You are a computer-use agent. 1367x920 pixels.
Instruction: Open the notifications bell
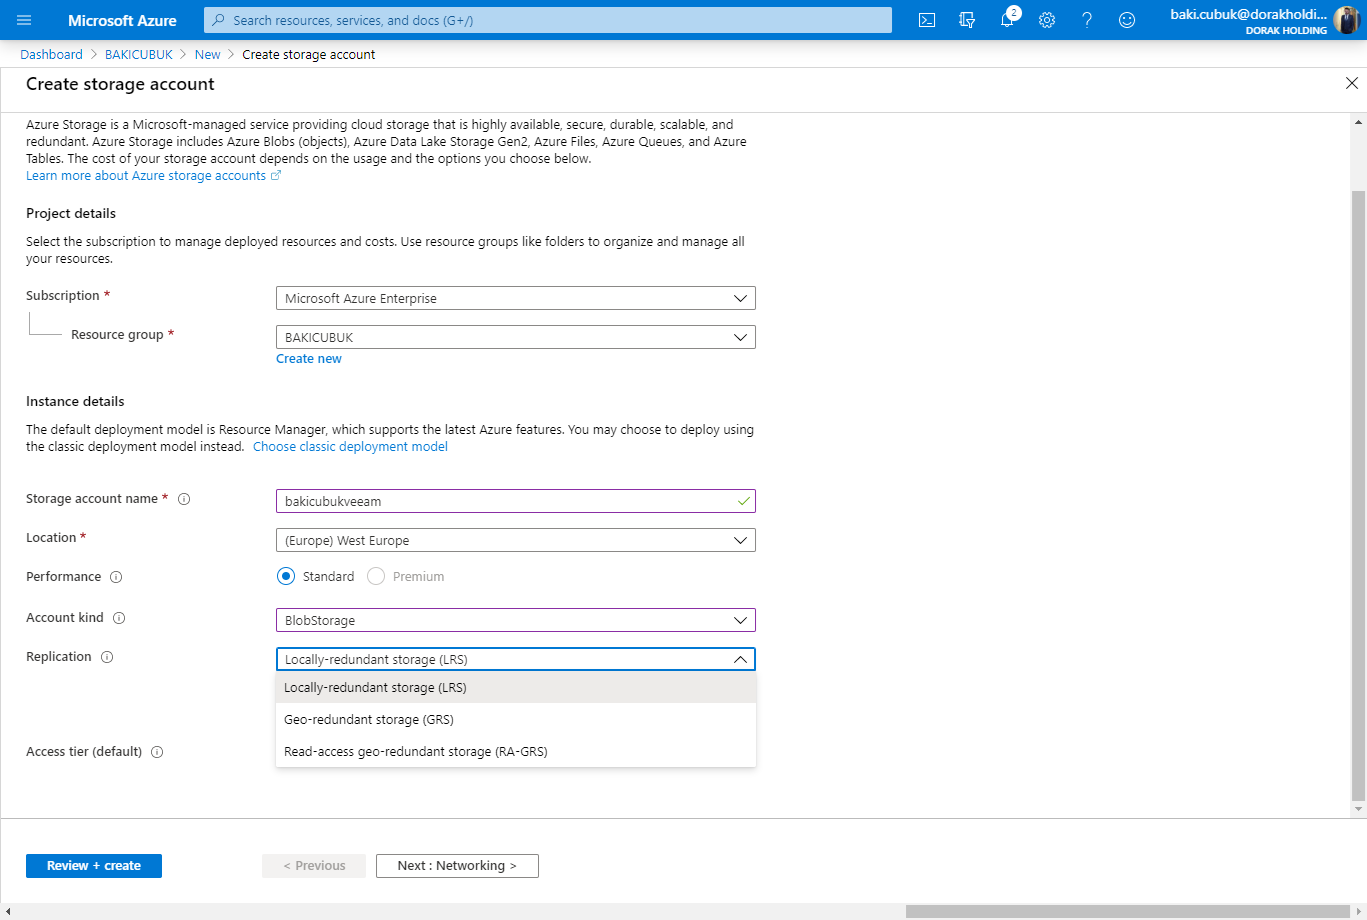click(1007, 20)
